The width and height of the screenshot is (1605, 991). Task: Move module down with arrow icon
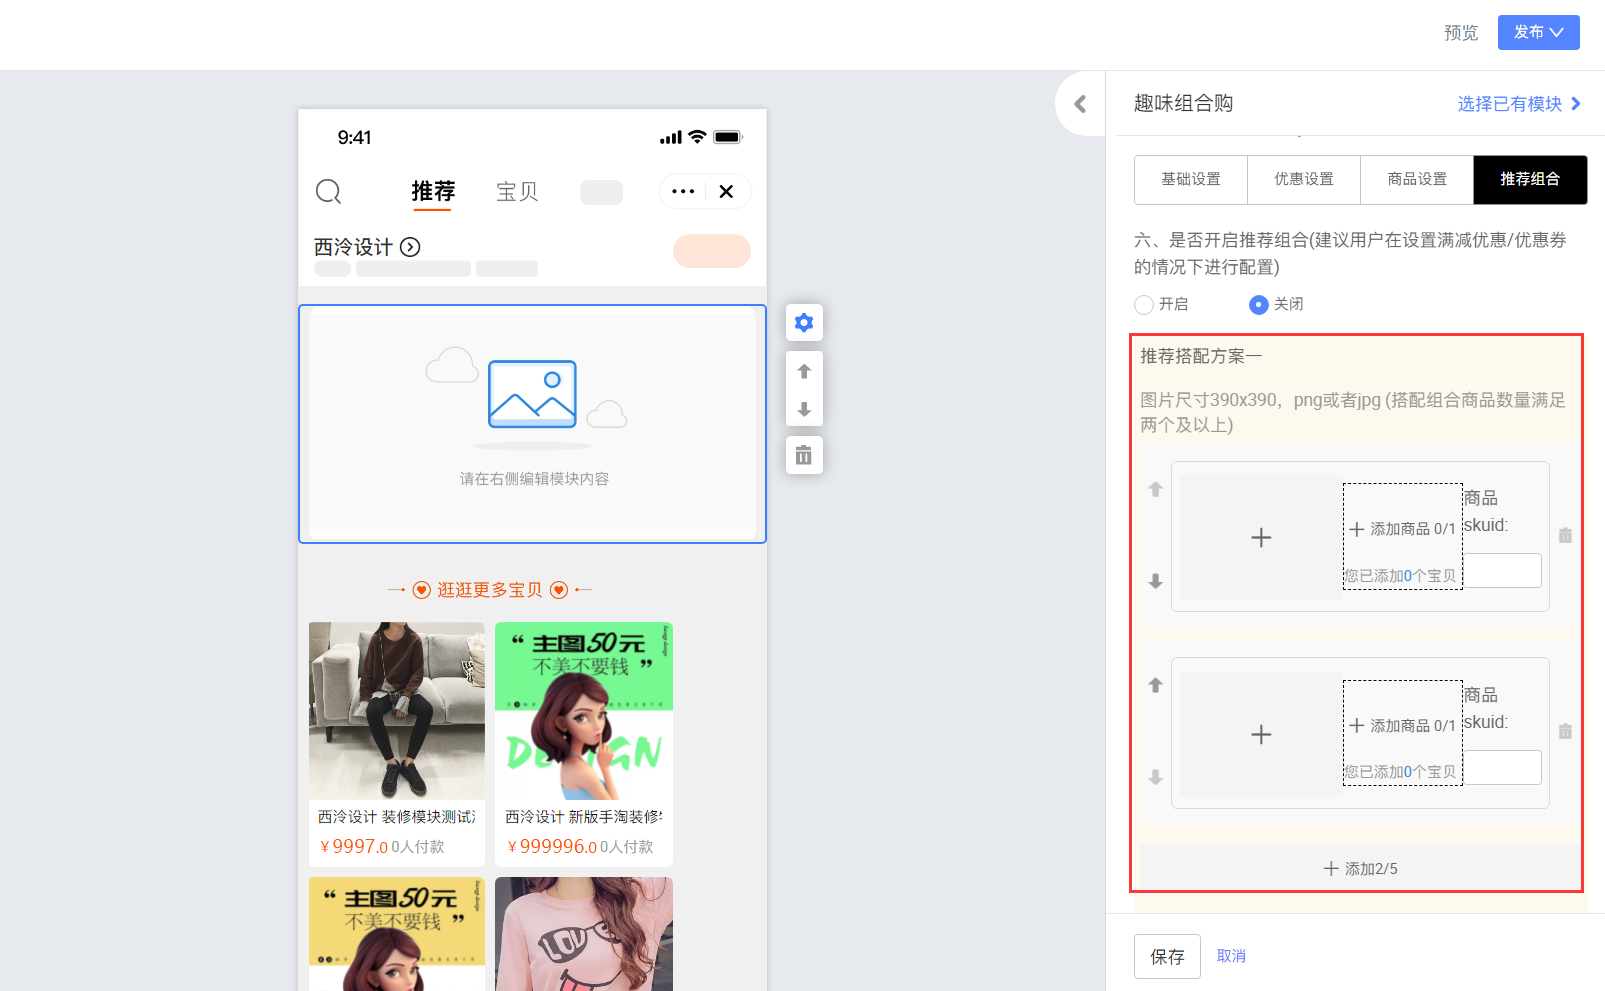[804, 409]
